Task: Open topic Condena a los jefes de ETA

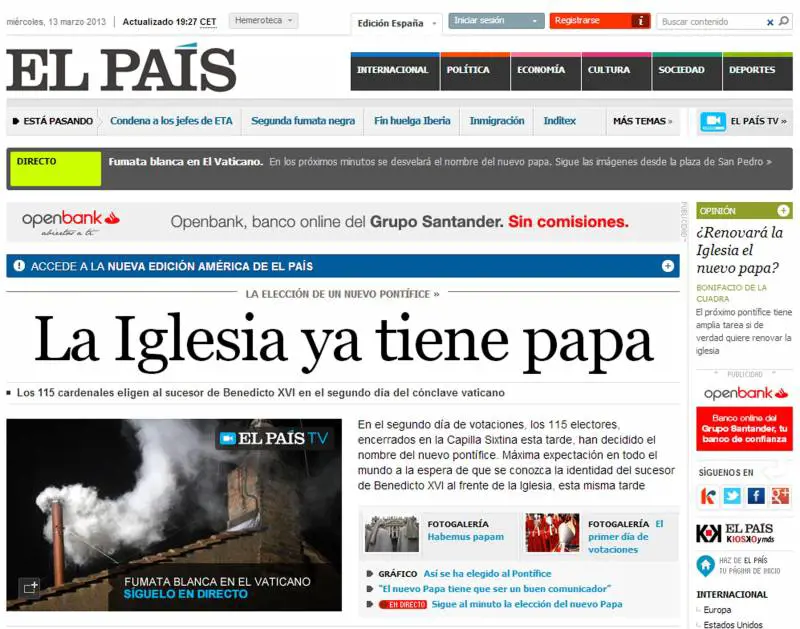Action: [x=171, y=121]
